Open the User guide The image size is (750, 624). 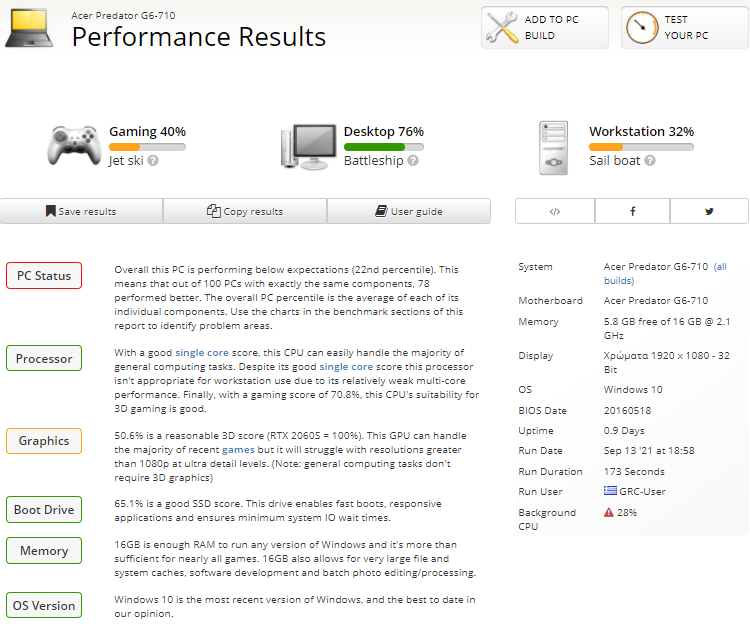pos(409,211)
